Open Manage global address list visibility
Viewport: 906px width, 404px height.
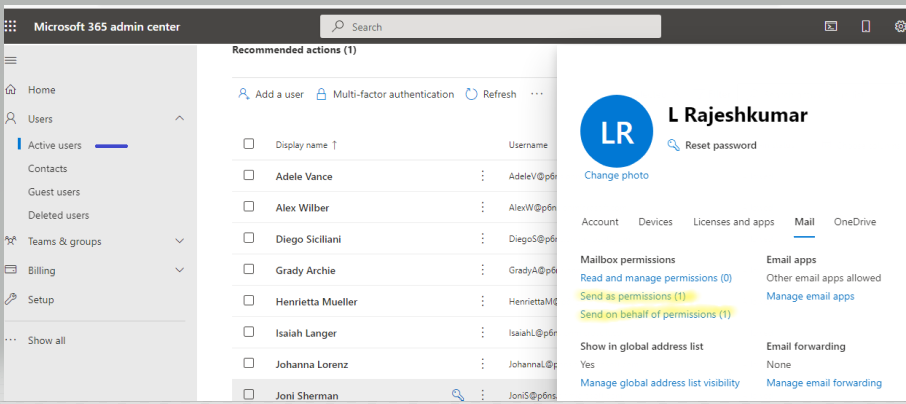tap(660, 383)
